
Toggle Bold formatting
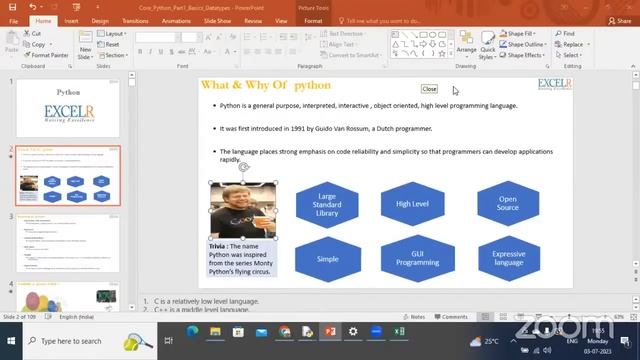pyautogui.click(x=140, y=52)
